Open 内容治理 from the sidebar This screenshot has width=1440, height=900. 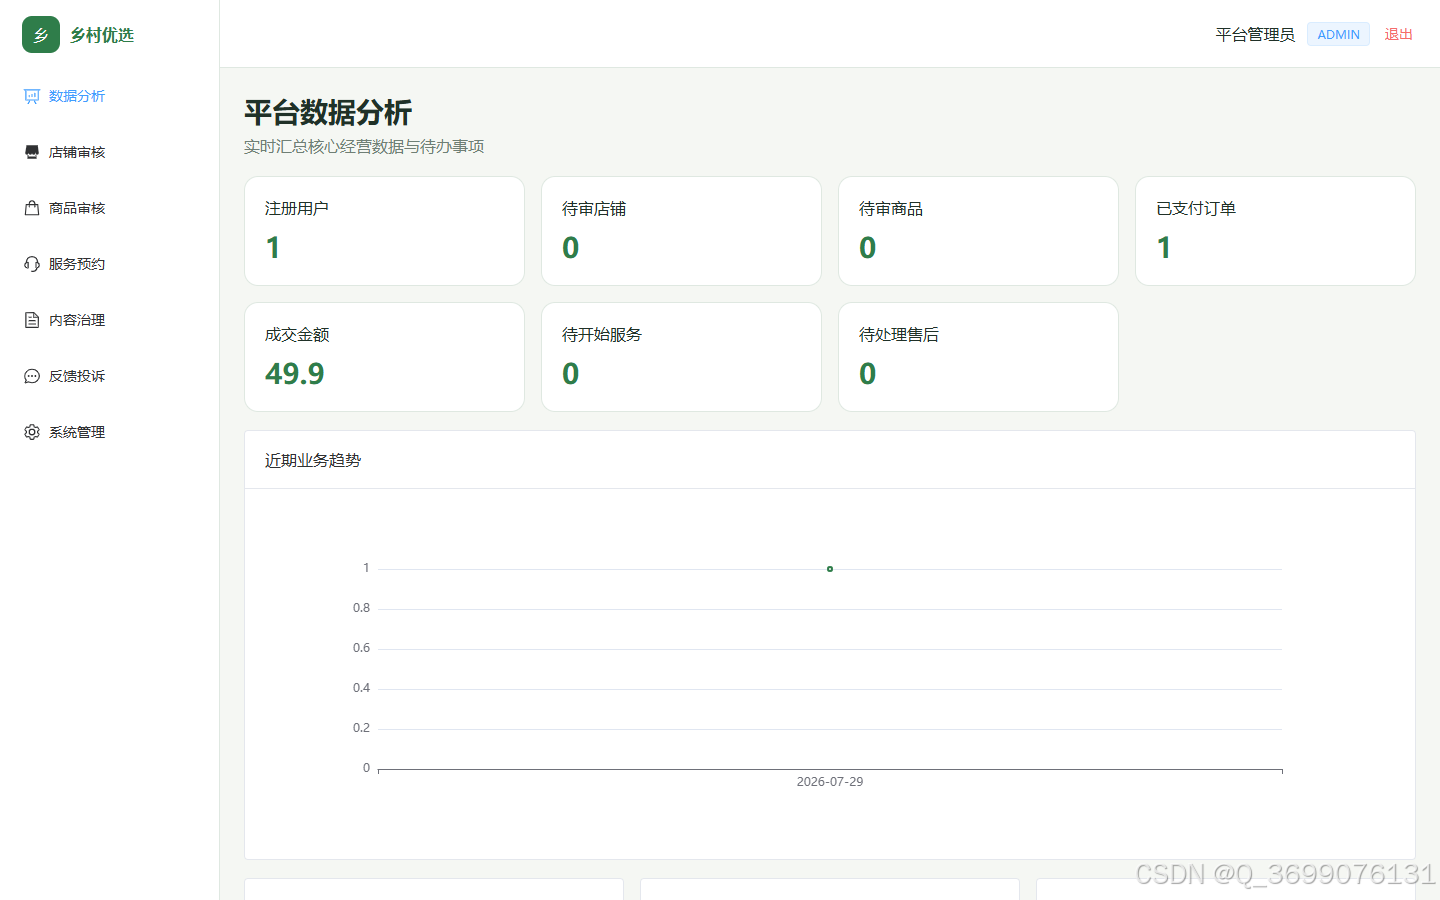110,320
